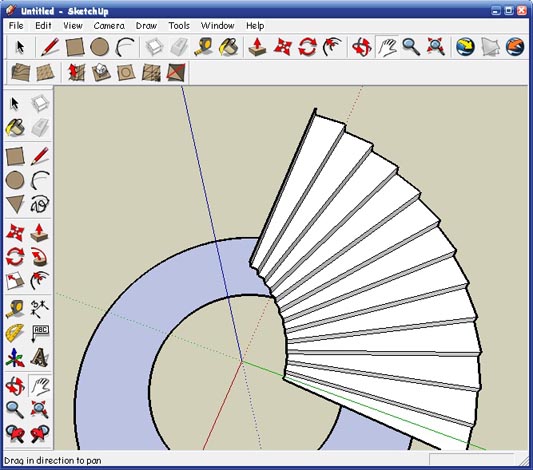Image resolution: width=533 pixels, height=470 pixels.
Task: Open the Window menu
Action: coord(218,26)
